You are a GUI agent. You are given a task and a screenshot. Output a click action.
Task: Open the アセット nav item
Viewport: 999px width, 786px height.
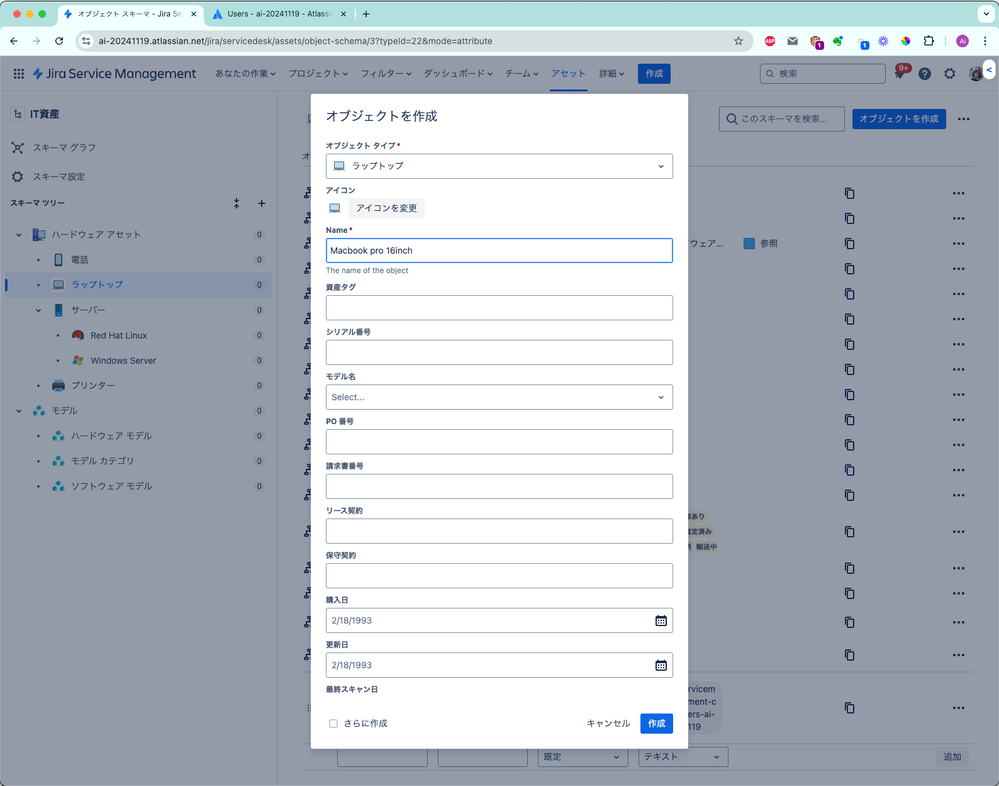click(x=568, y=74)
